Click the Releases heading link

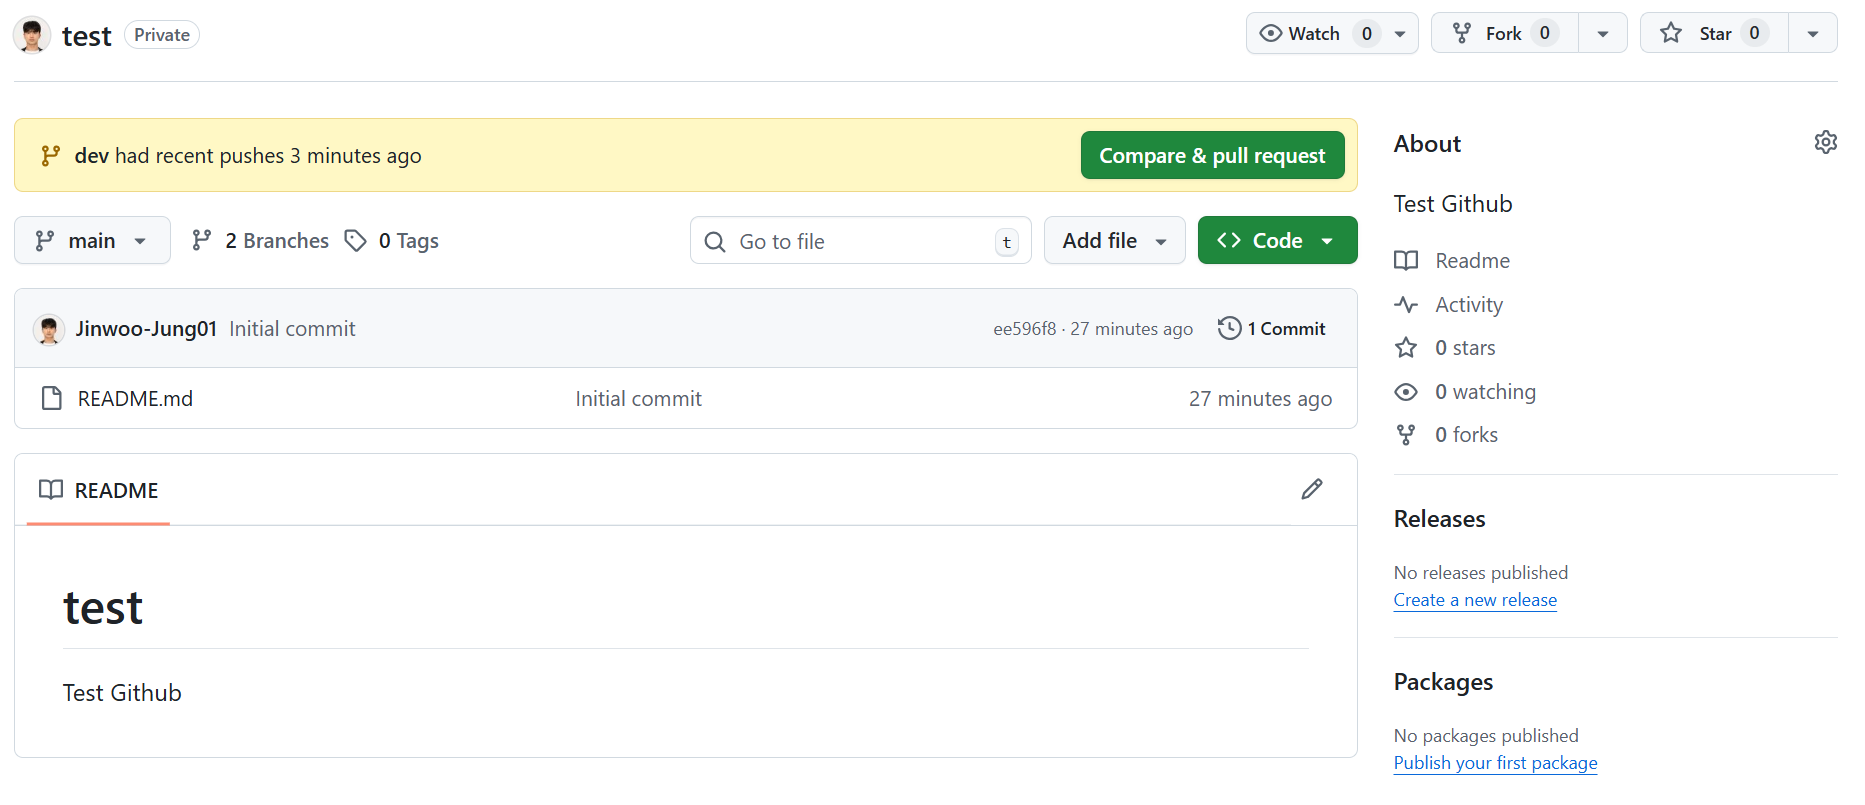[x=1439, y=518]
